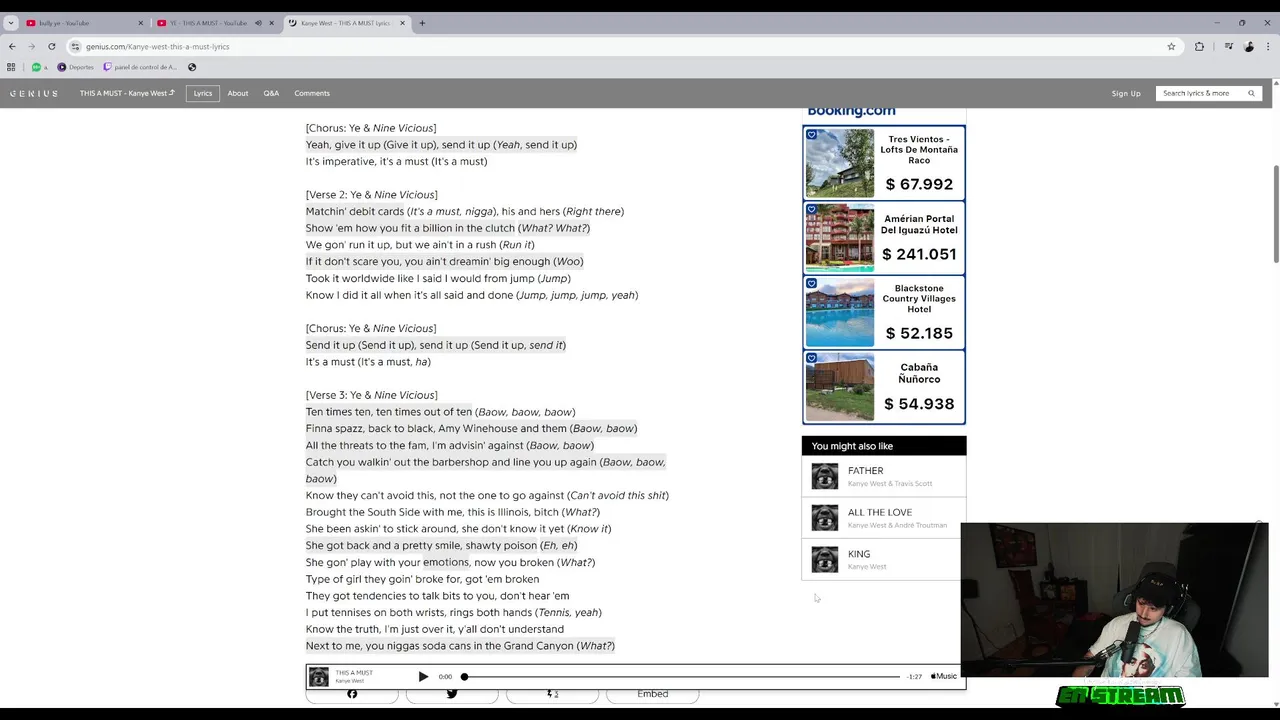Click lyric 'Yeah, give it up (Give it up)'
The height and width of the screenshot is (720, 1280).
coord(441,145)
